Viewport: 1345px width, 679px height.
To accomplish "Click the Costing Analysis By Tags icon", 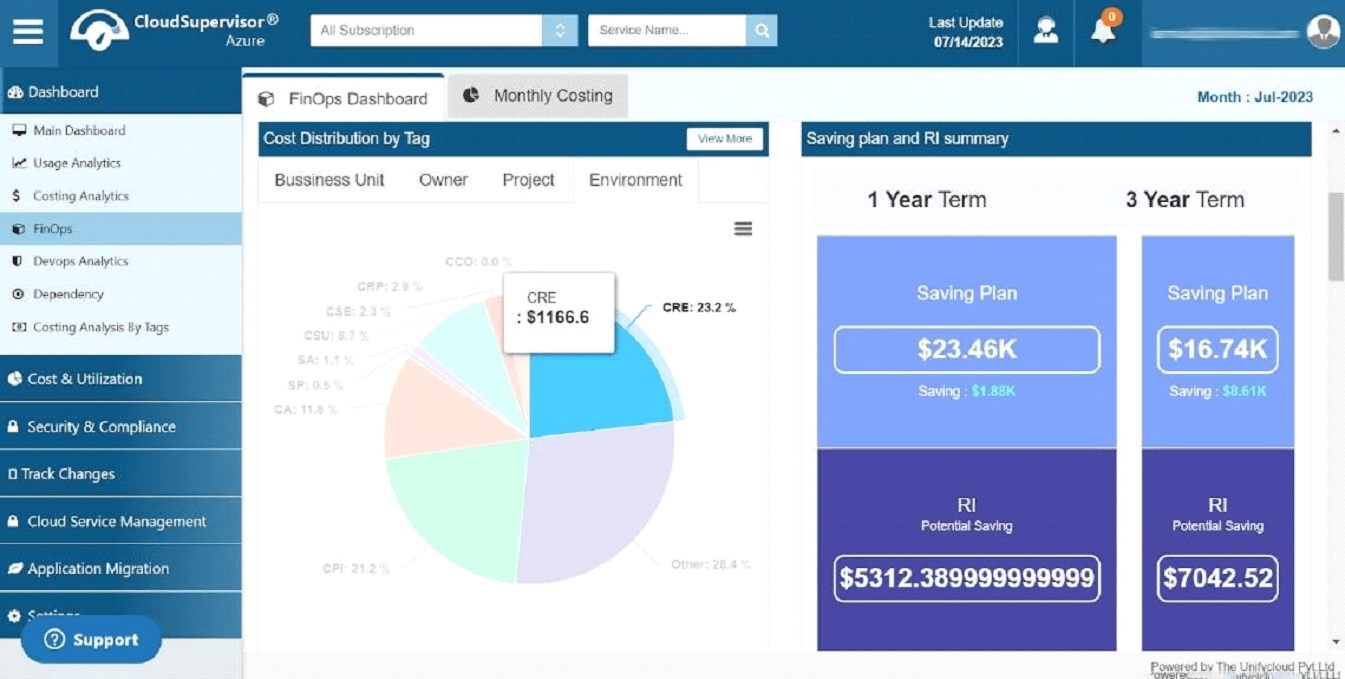I will [x=18, y=327].
